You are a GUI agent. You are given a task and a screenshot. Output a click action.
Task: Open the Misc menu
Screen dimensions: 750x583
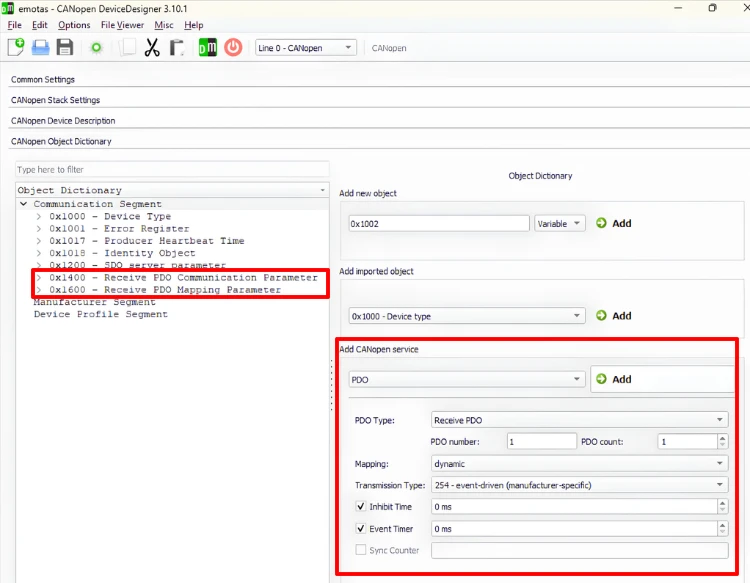pyautogui.click(x=164, y=25)
